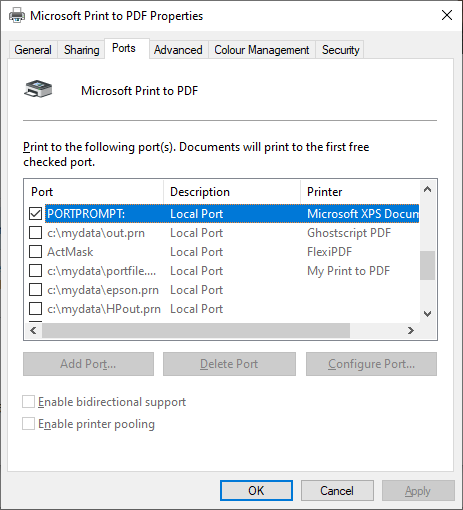Select the c:\mydata\HPout.prn port name
Screen dimensions: 463x510
[104, 309]
